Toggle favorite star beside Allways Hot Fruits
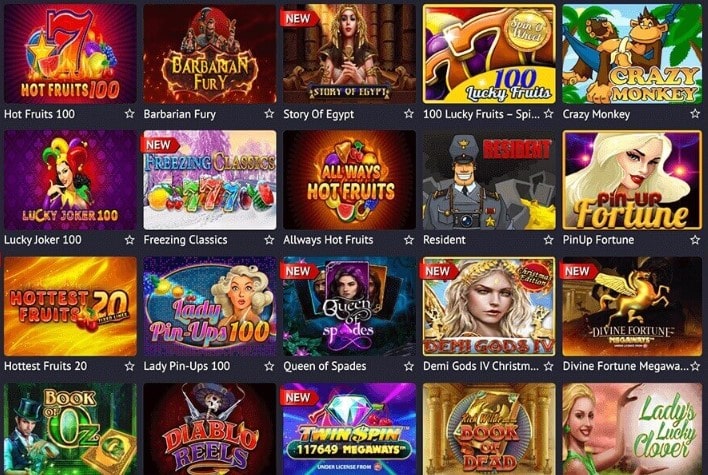 click(x=409, y=240)
